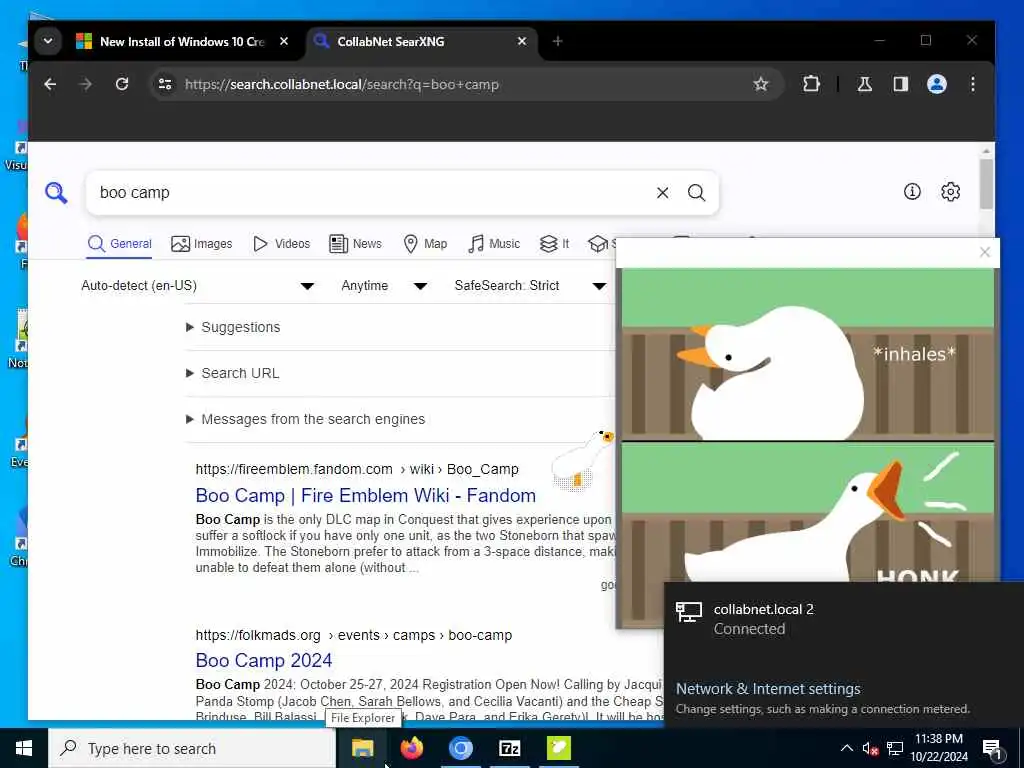Open the browser three-dot menu
Image resolution: width=1024 pixels, height=768 pixels.
pos(972,84)
